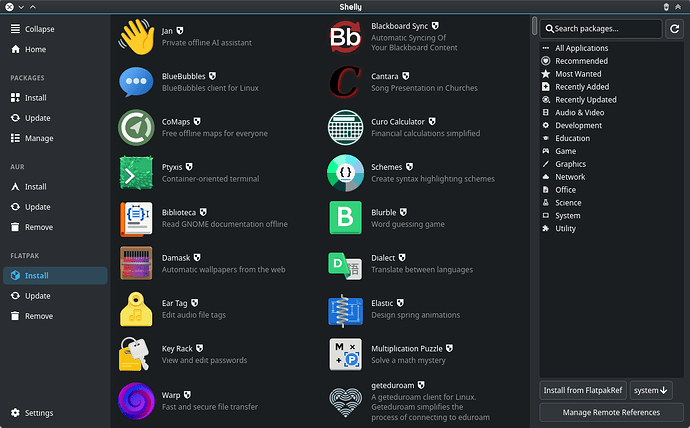Open the Dialect translation icon
Viewport: 690px width, 428px height.
coord(346,265)
